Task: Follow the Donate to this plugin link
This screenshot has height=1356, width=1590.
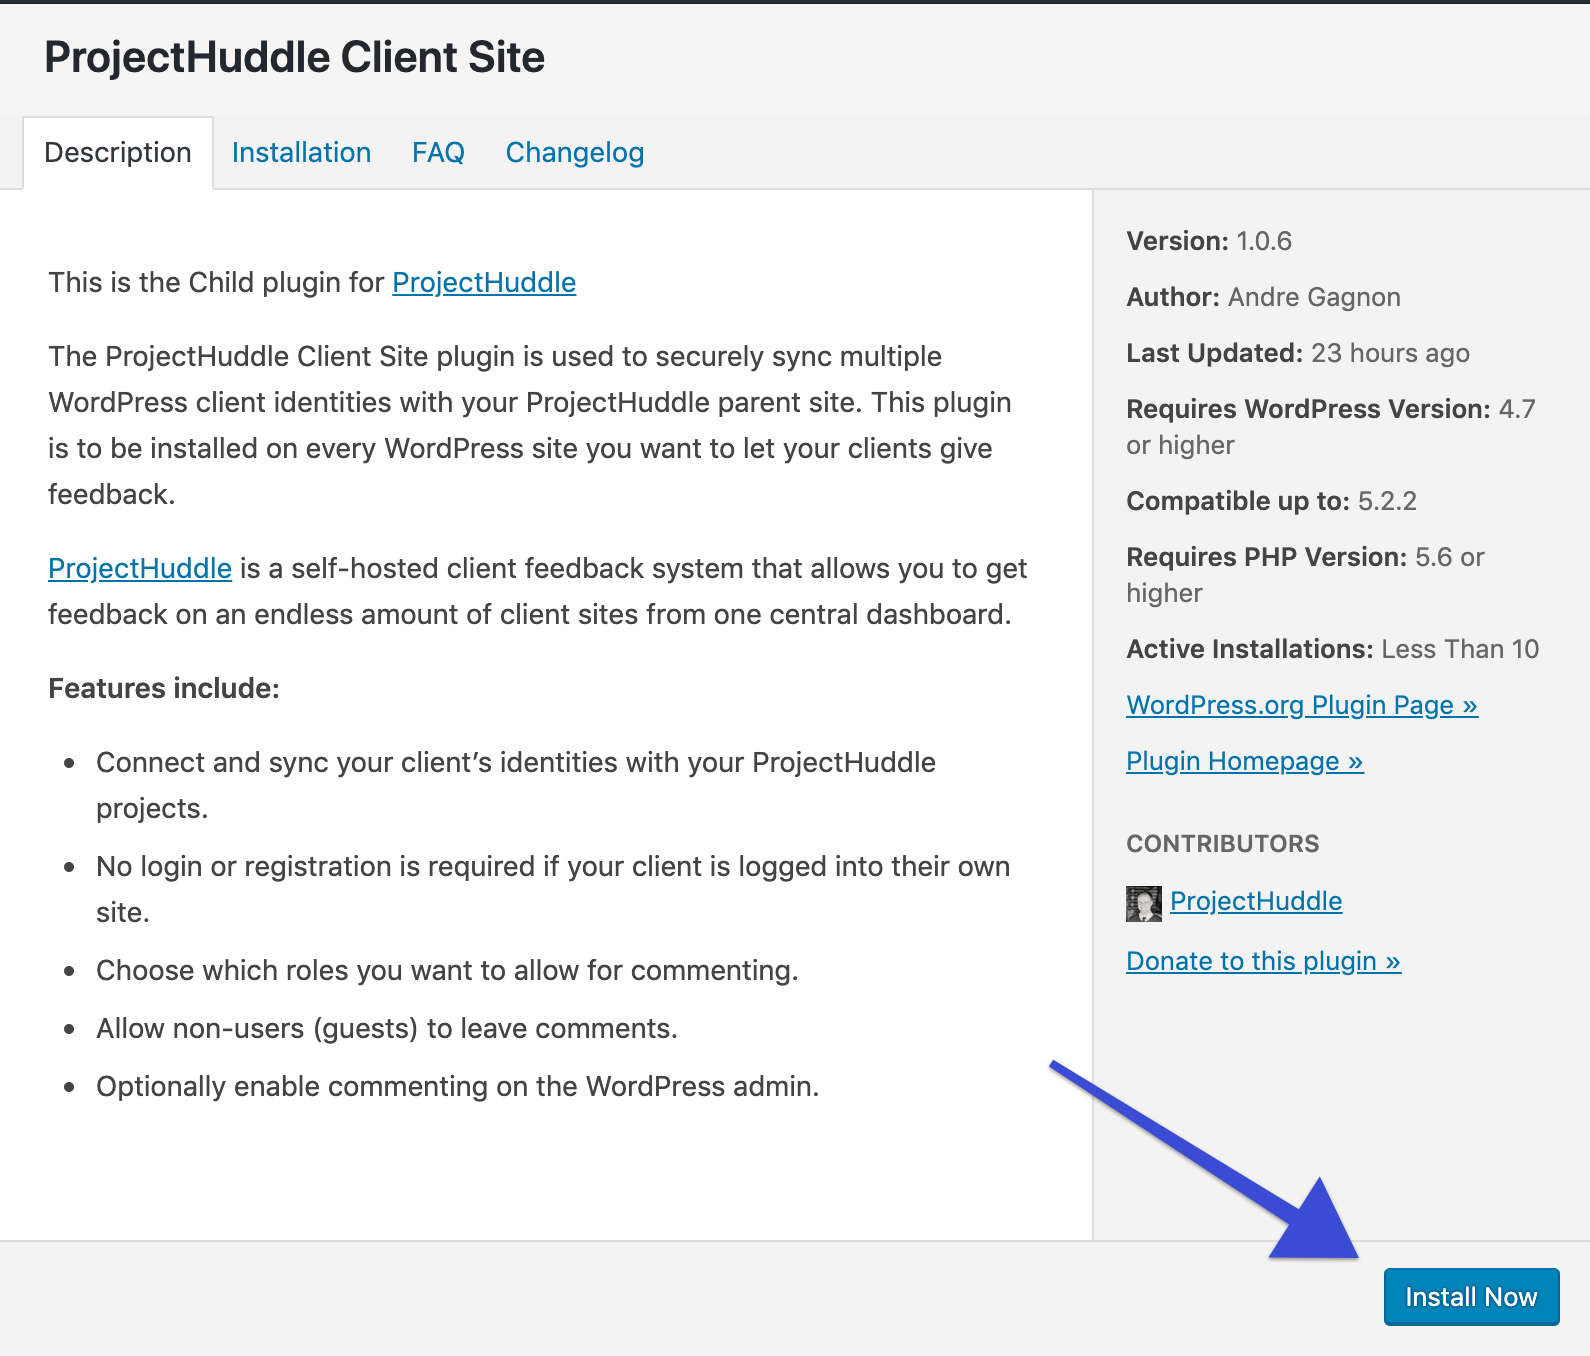Action: (x=1263, y=961)
